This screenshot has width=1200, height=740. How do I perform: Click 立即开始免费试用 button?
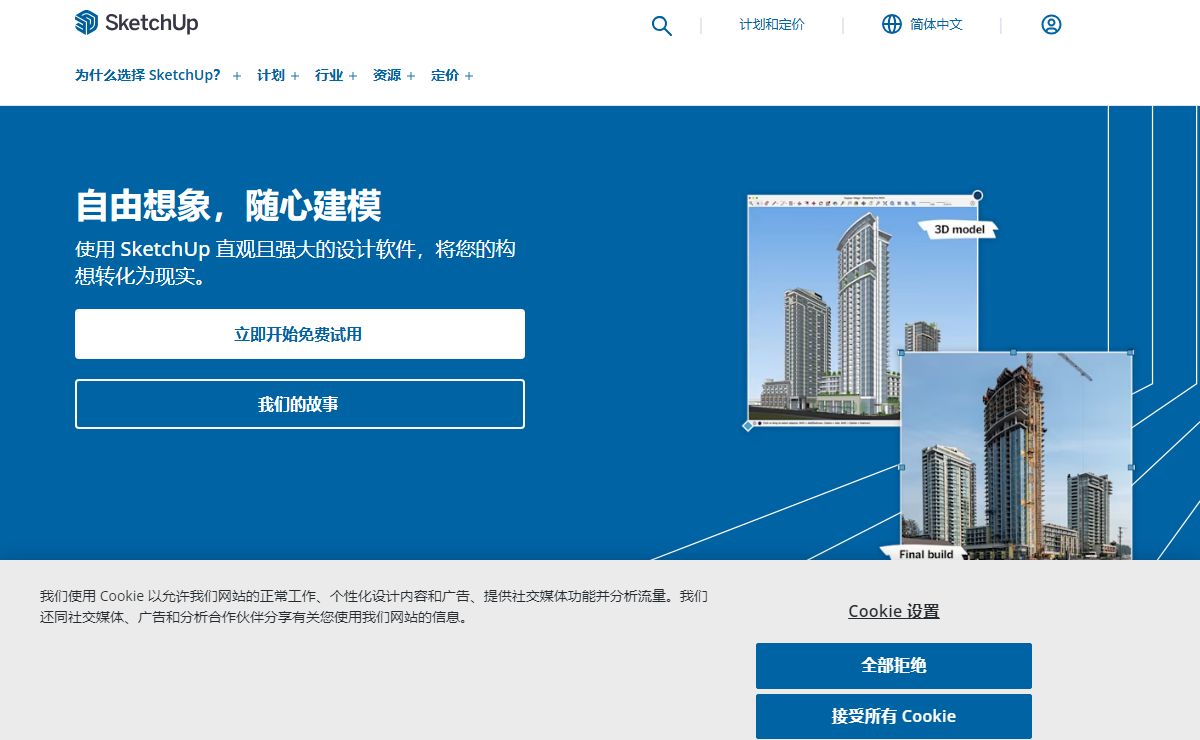(300, 334)
